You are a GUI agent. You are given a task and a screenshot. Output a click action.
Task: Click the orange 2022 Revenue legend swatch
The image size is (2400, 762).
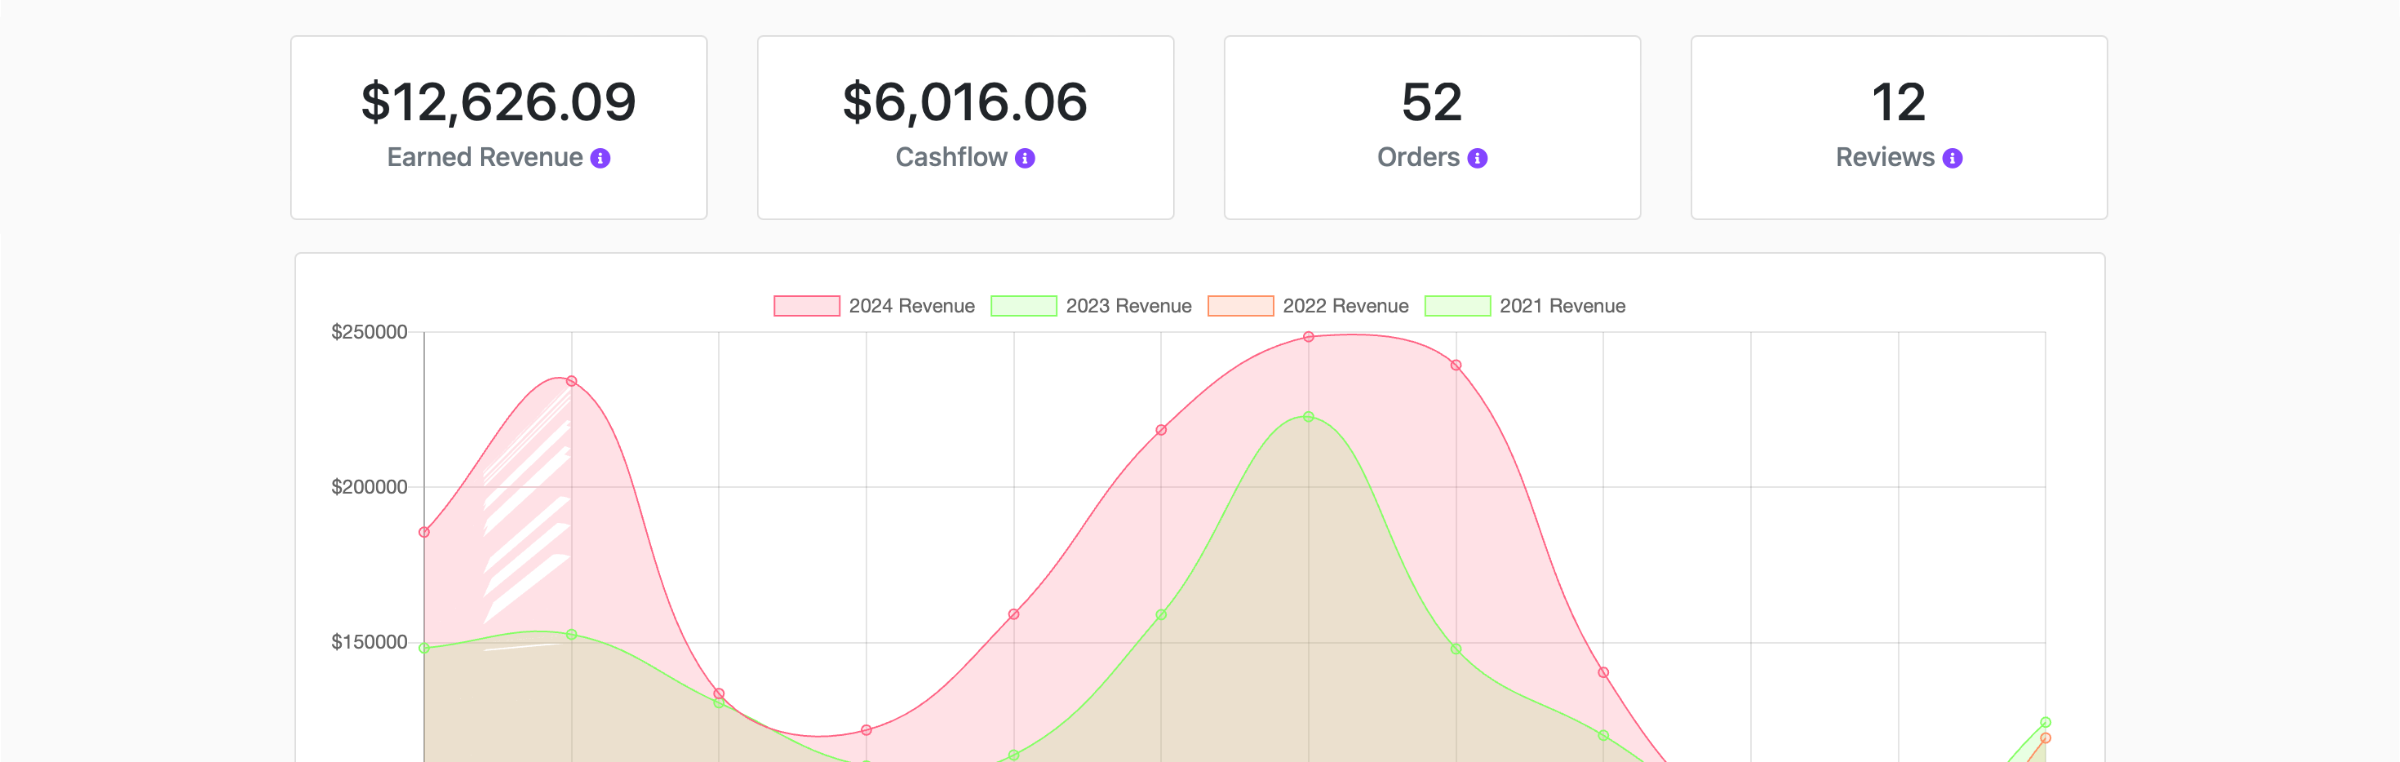1240,306
